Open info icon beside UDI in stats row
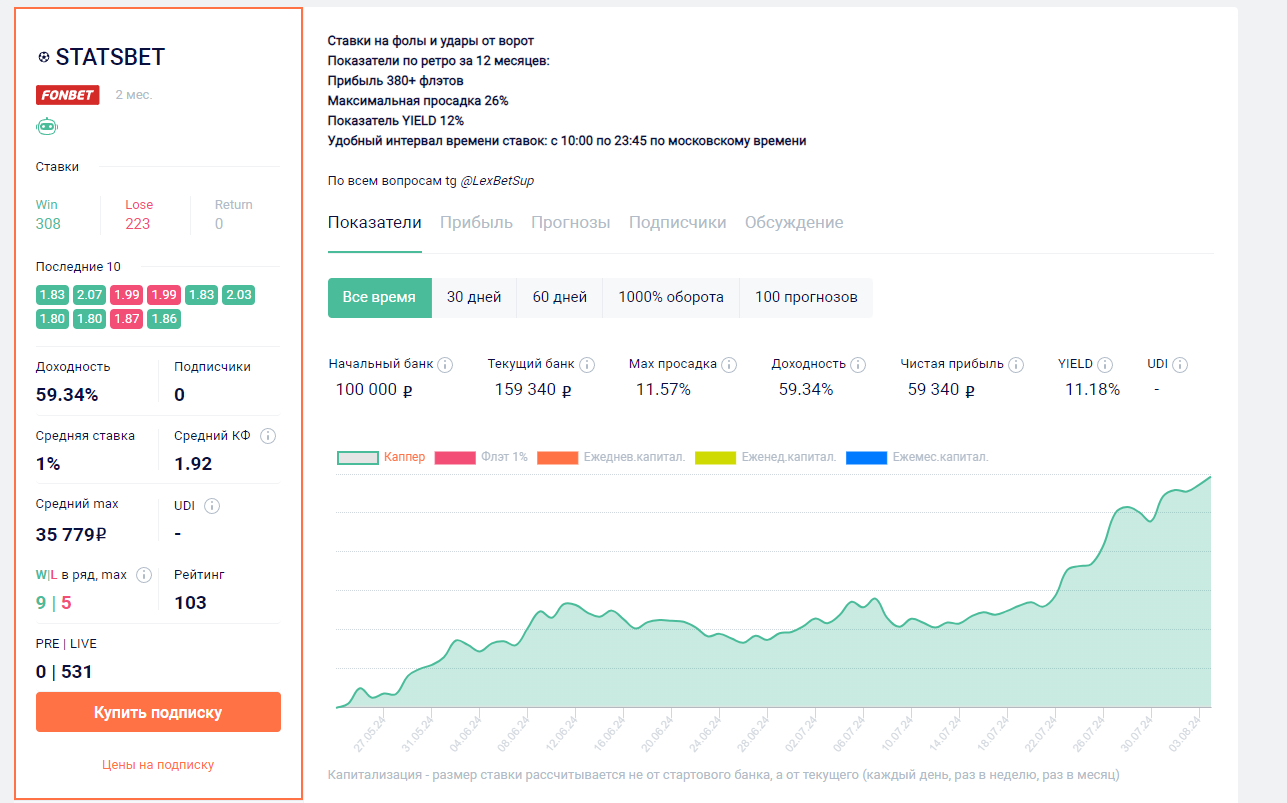1287x803 pixels. (1180, 365)
